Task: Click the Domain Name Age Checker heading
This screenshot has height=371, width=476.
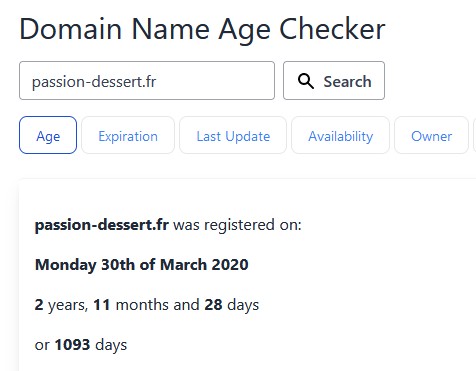Action: click(202, 29)
